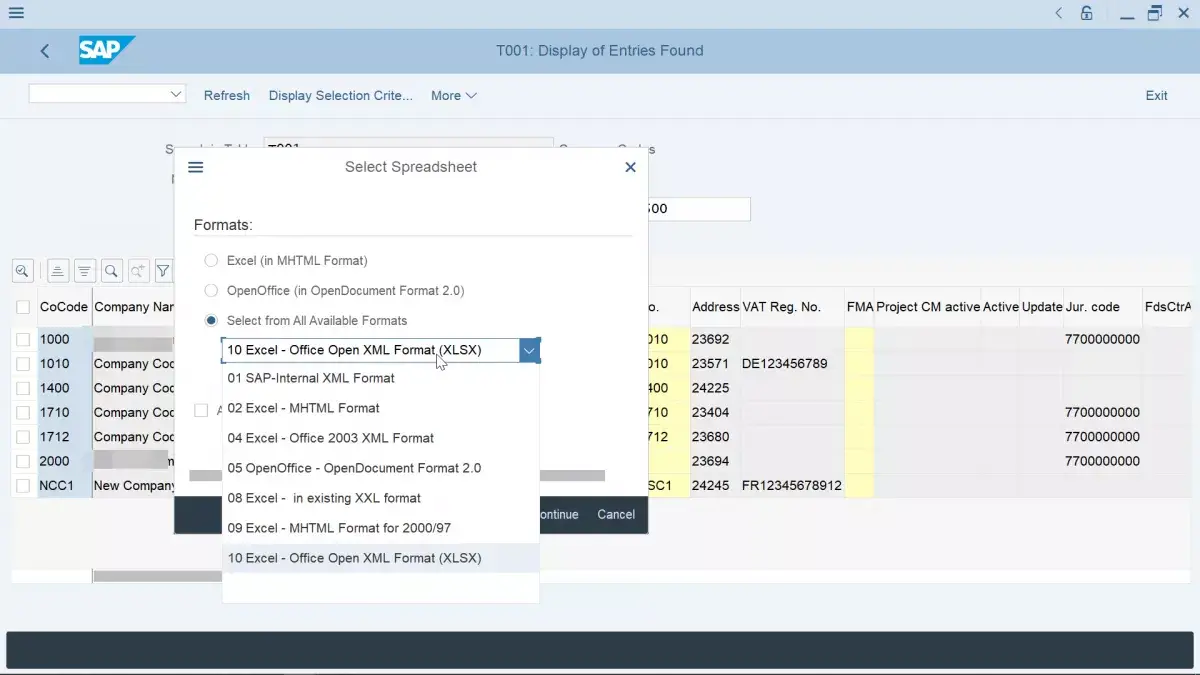The height and width of the screenshot is (675, 1200).
Task: Click the Continue button in dialog
Action: tap(559, 515)
